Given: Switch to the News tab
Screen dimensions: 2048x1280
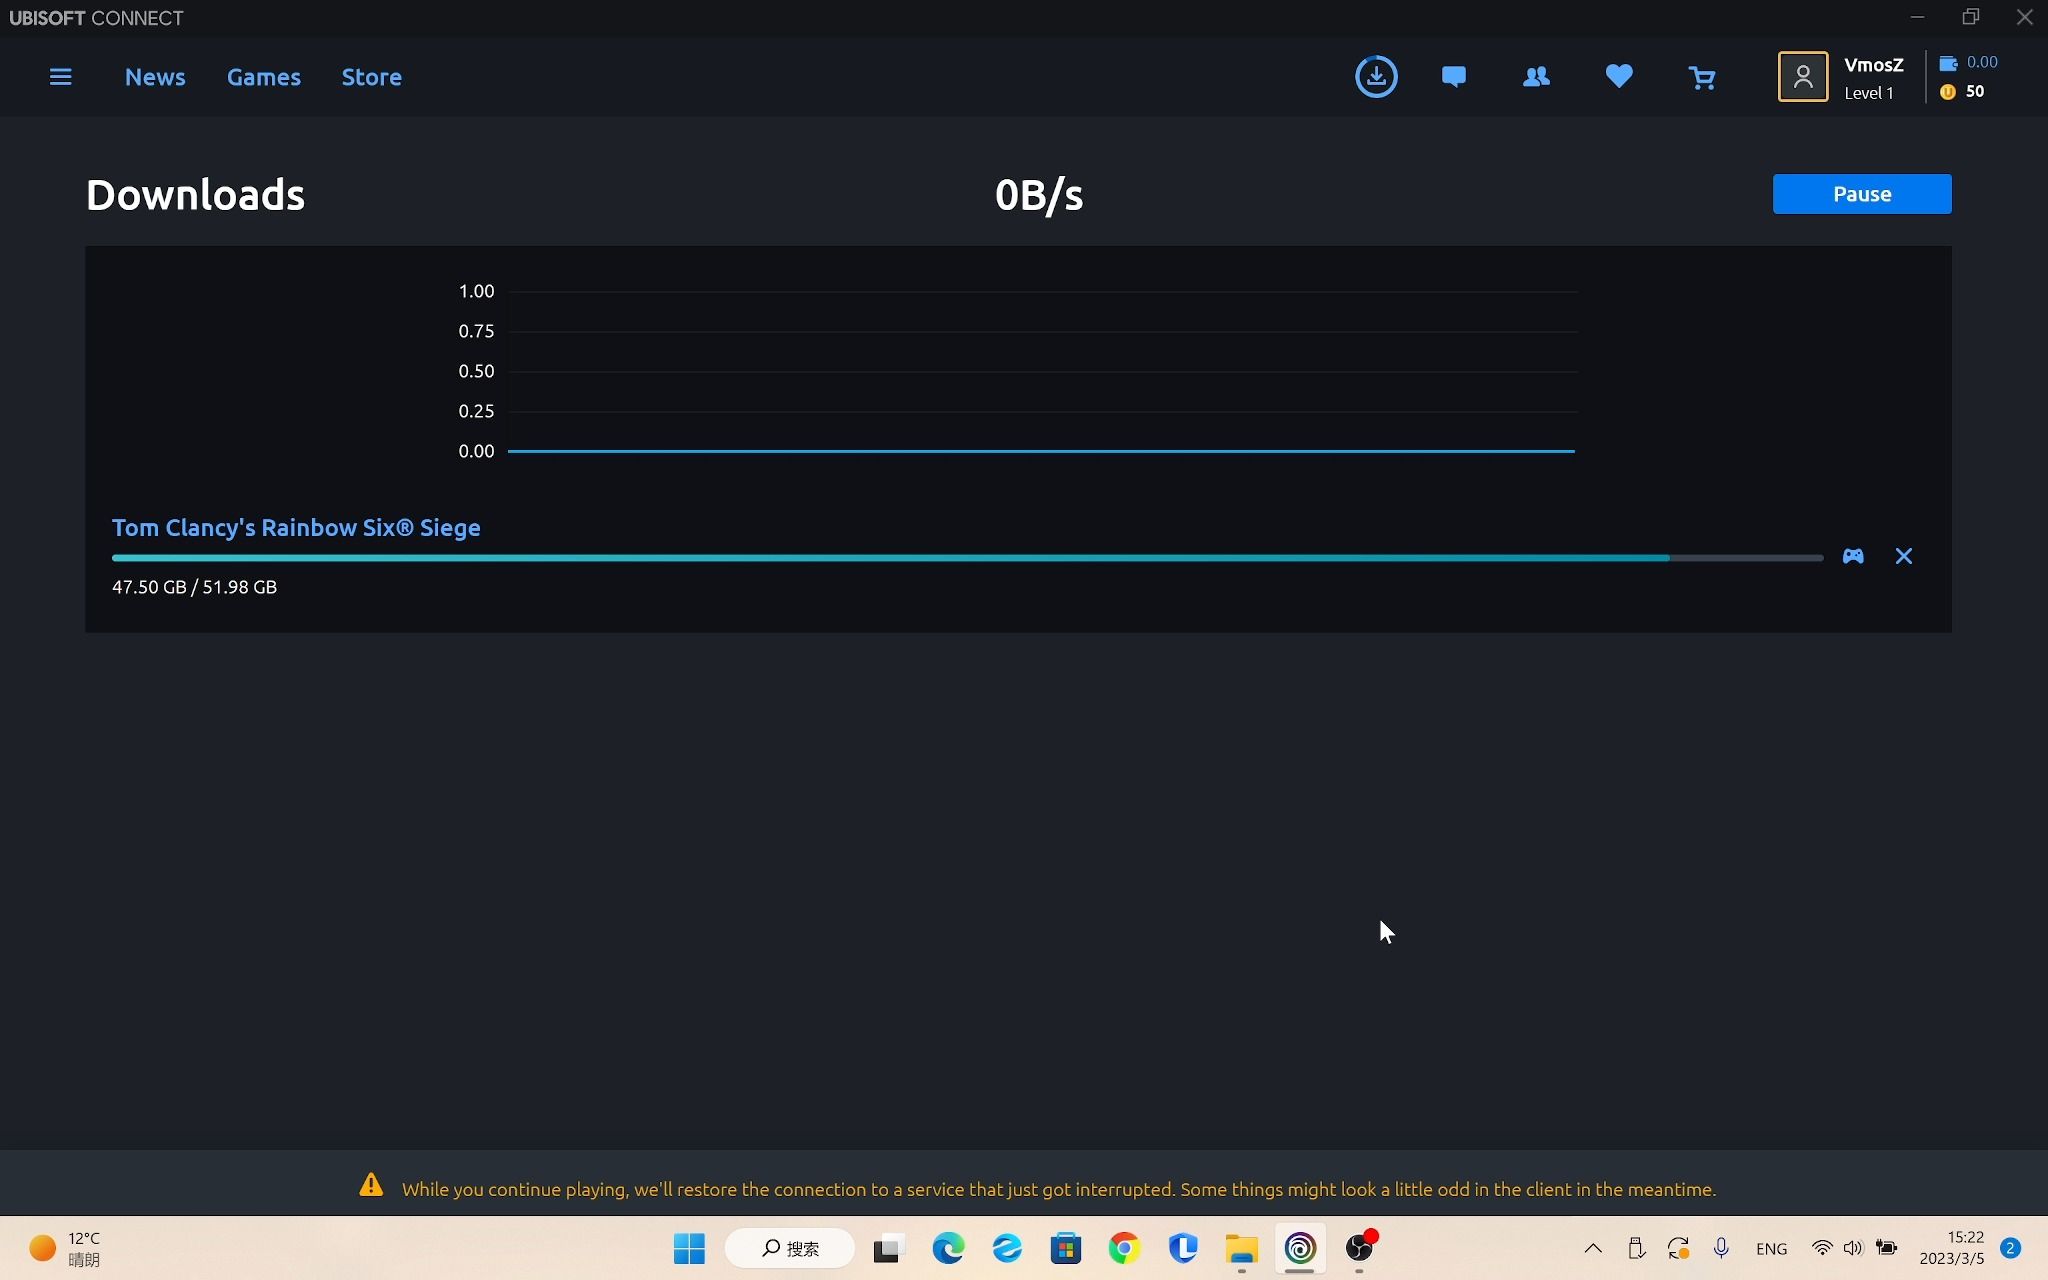Looking at the screenshot, I should pos(155,77).
